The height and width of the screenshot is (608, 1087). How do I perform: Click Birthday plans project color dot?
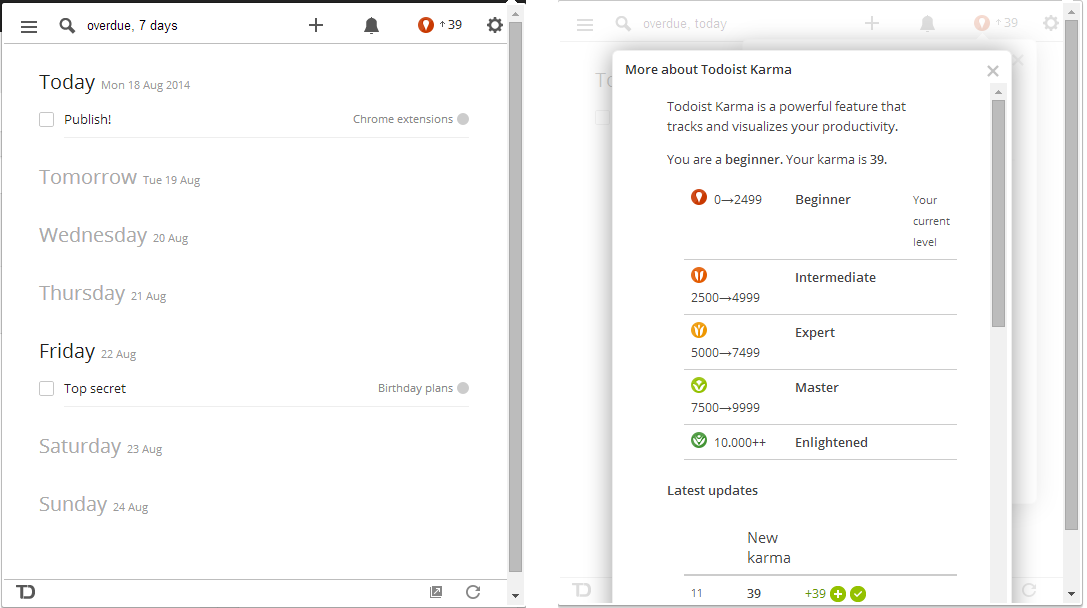point(463,388)
